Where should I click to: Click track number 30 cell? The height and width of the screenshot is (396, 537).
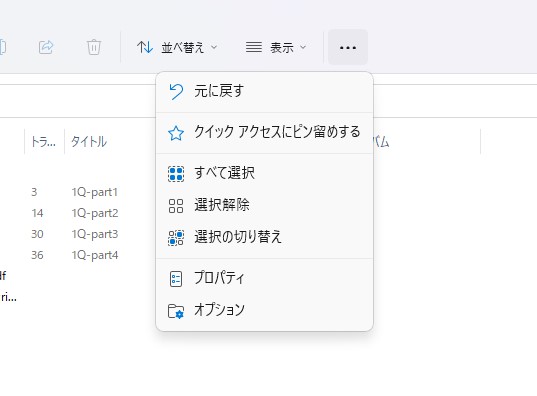click(37, 234)
